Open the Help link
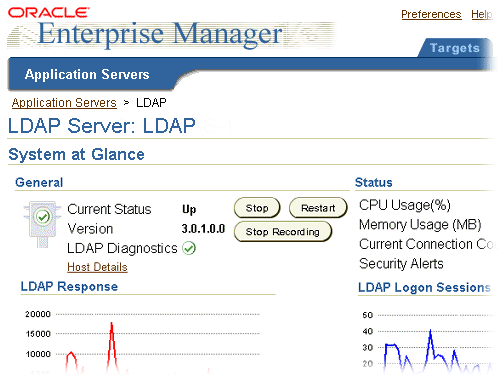 click(482, 14)
